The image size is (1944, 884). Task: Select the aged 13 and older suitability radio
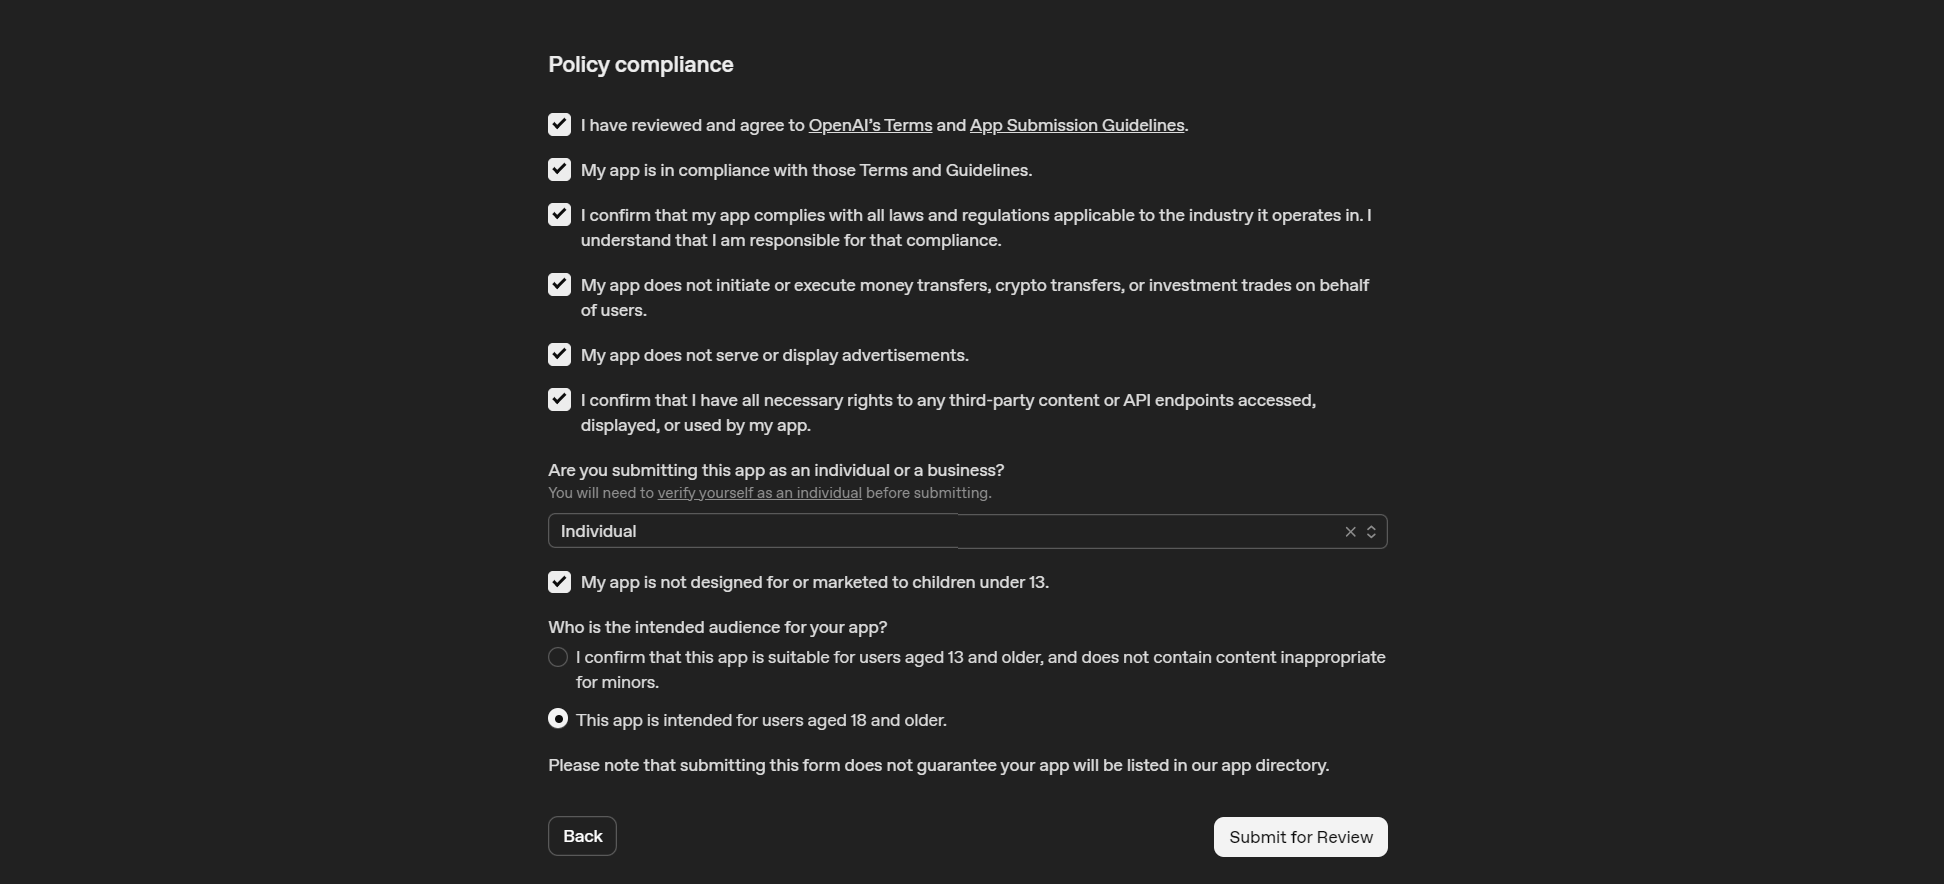(557, 657)
